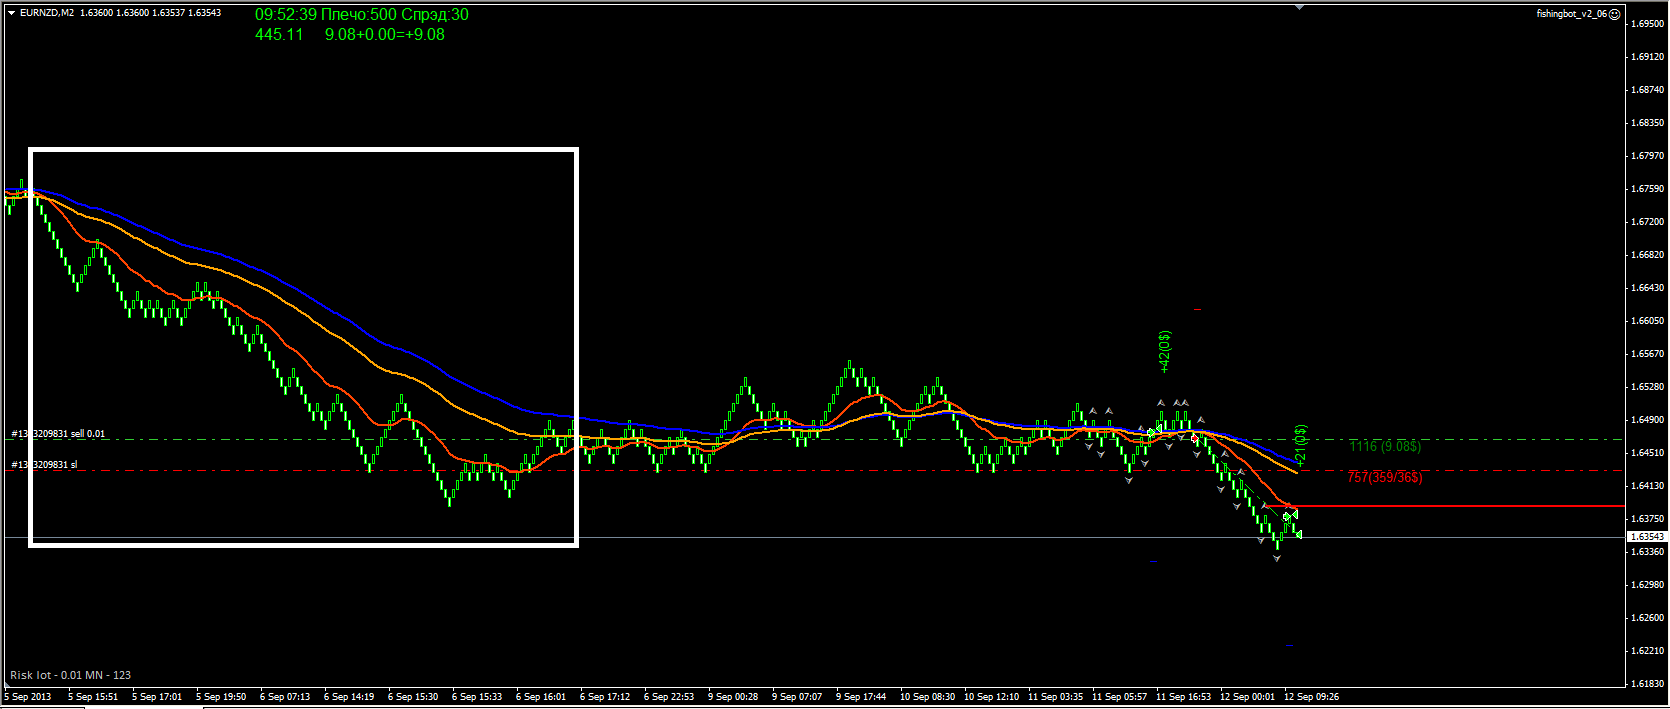Click the 1.63750 price scale label
Image resolution: width=1670 pixels, height=709 pixels.
1647,518
